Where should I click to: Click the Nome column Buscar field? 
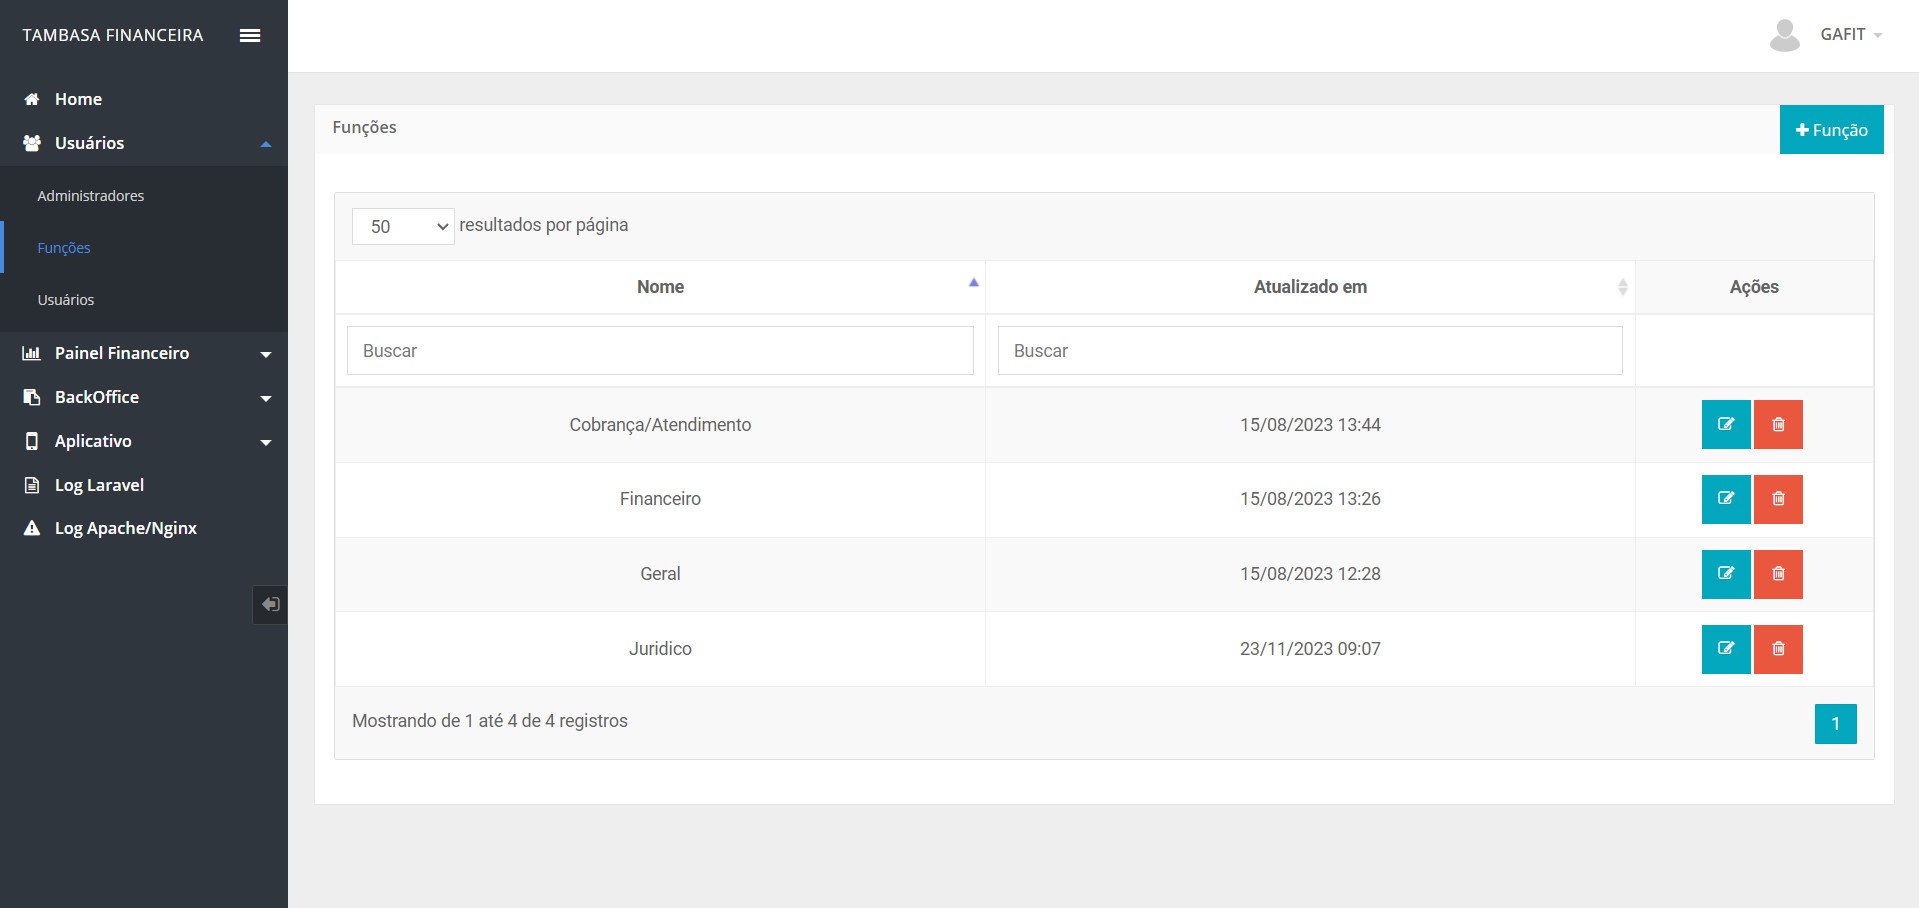[x=660, y=351]
